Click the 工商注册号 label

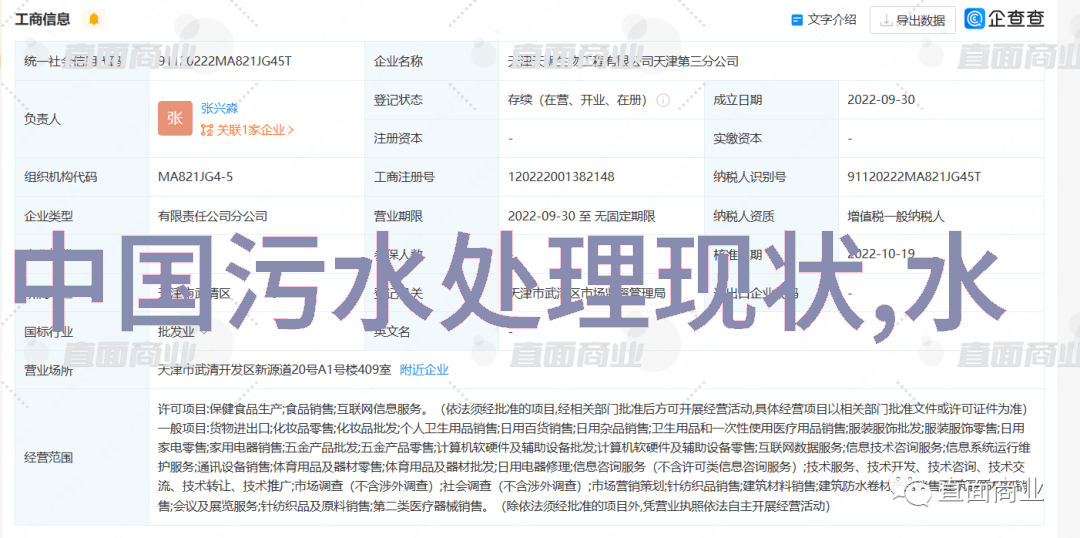404,177
